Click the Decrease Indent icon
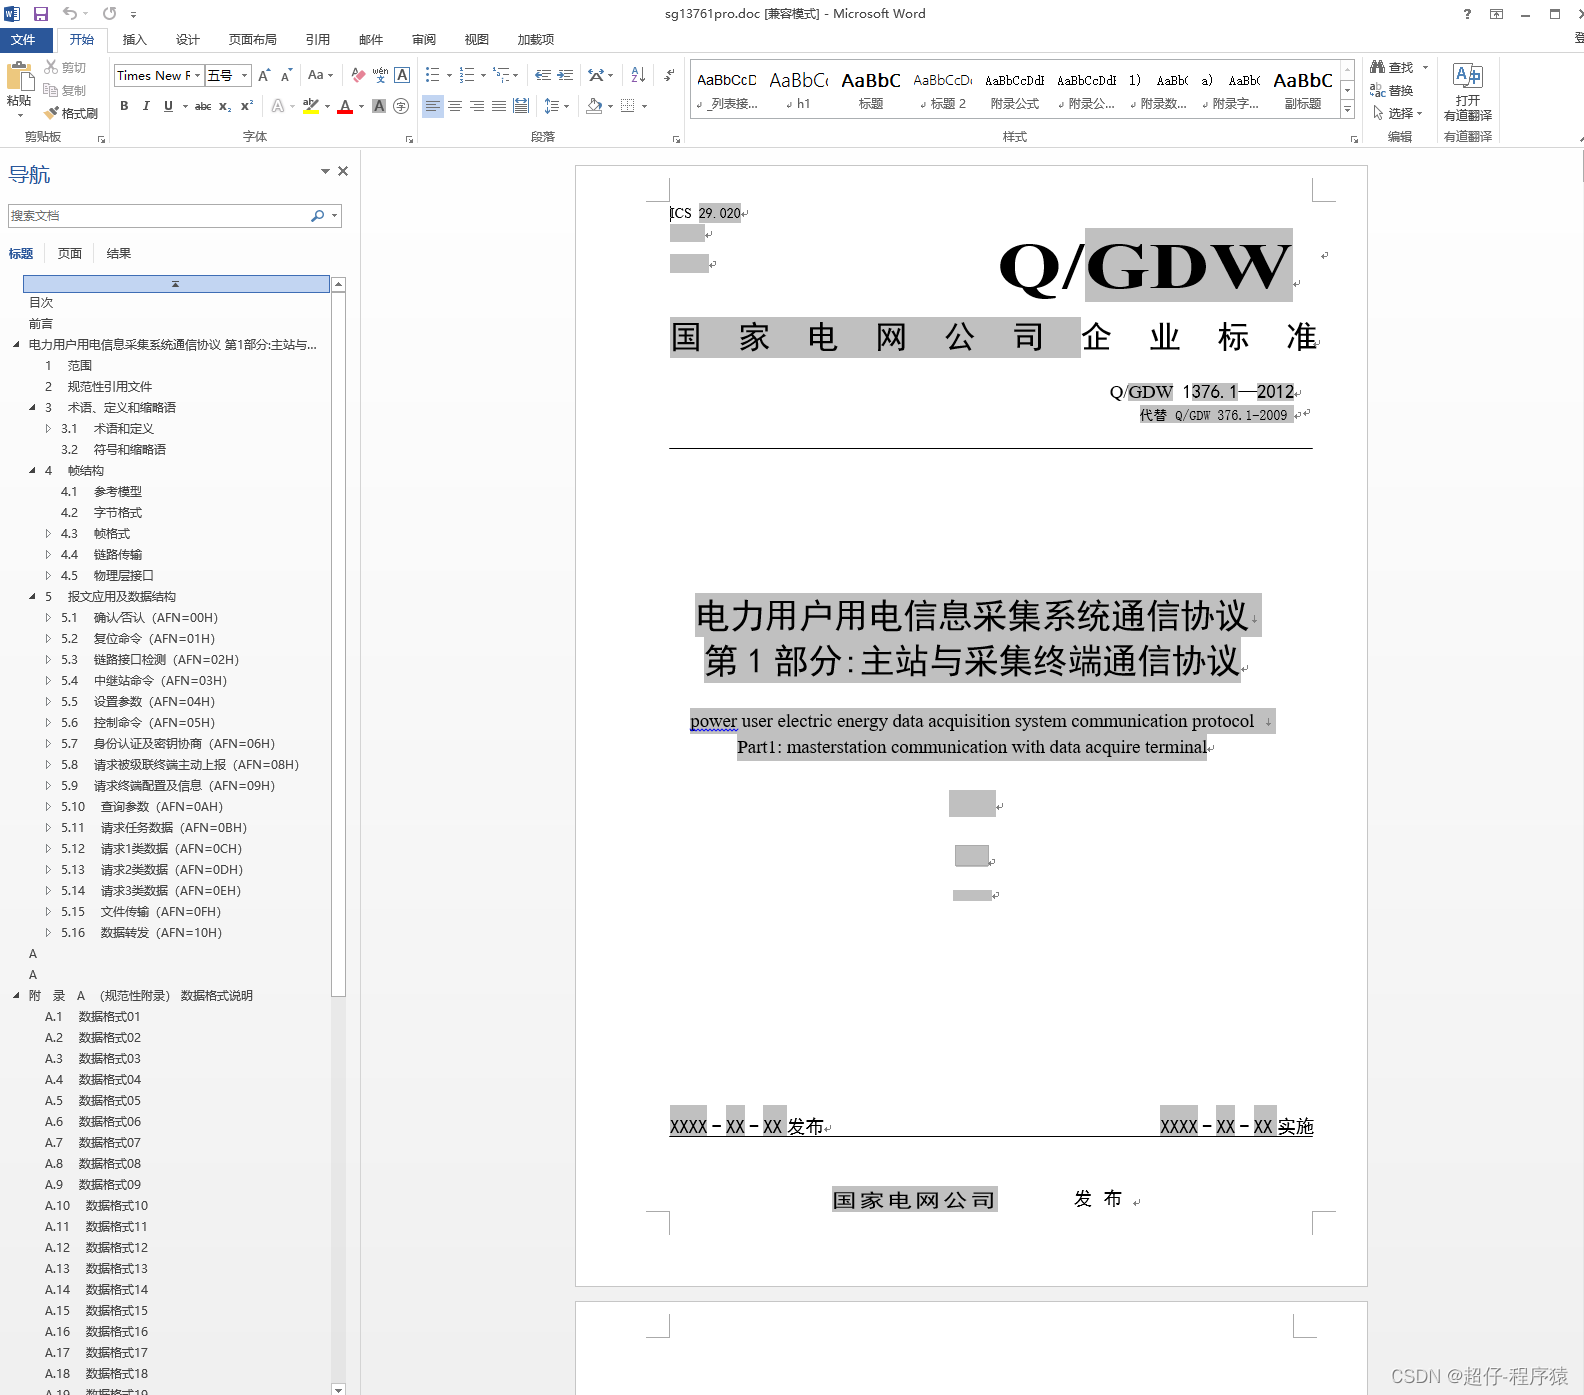This screenshot has width=1584, height=1395. [543, 75]
